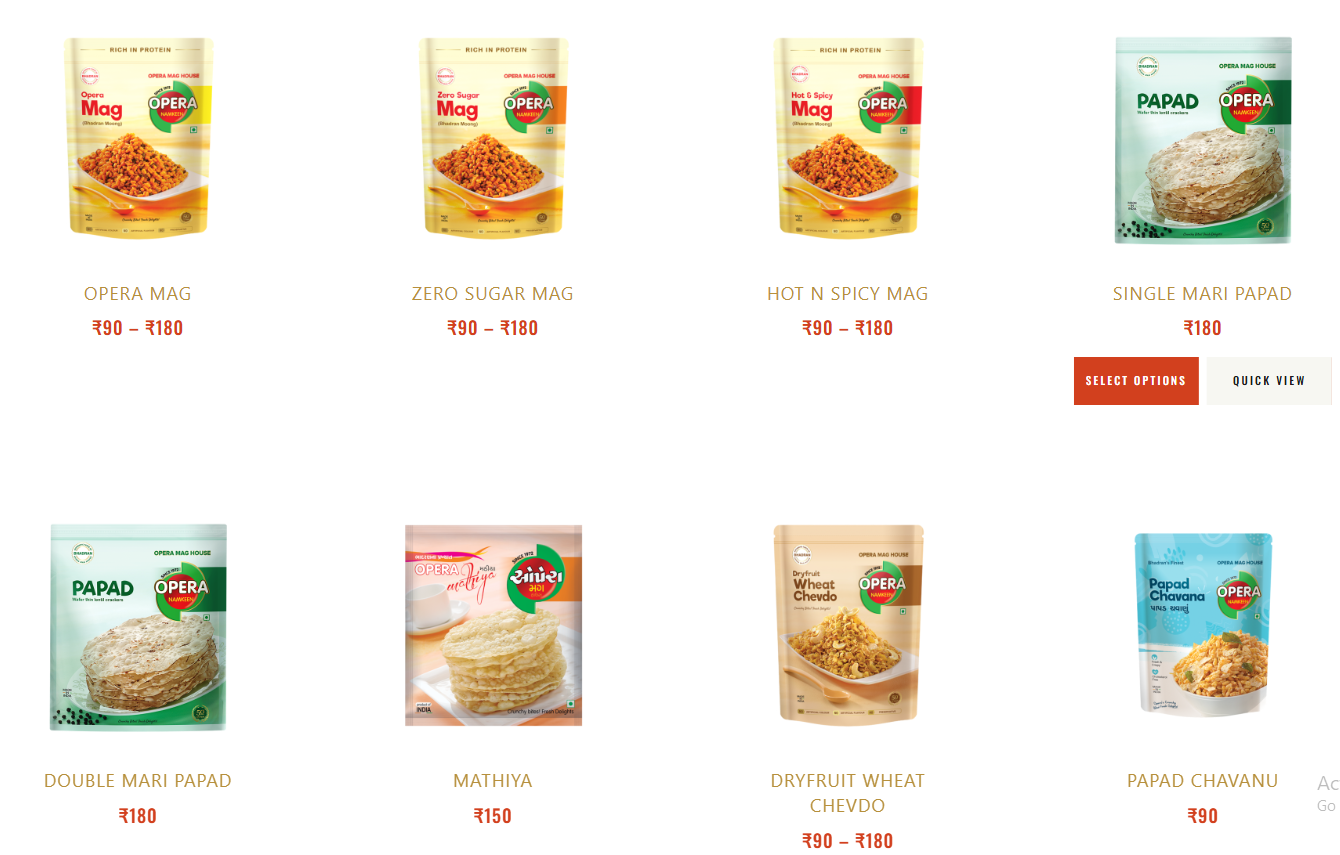1340x855 pixels.
Task: Open the OPERA MAG title link
Action: [x=138, y=294]
